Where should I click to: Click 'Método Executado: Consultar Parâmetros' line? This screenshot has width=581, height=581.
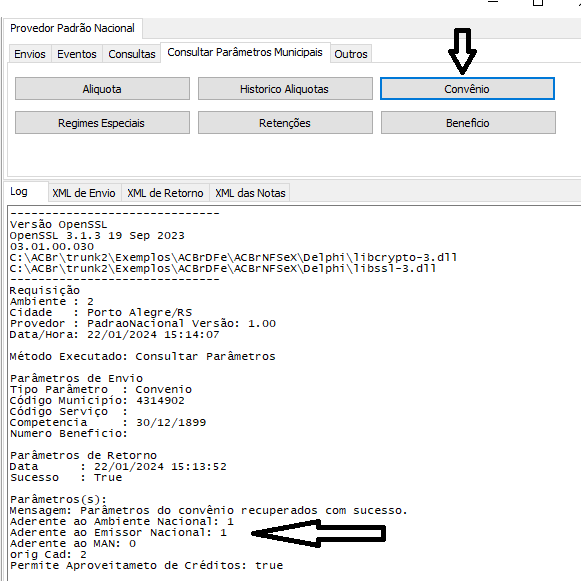[143, 356]
